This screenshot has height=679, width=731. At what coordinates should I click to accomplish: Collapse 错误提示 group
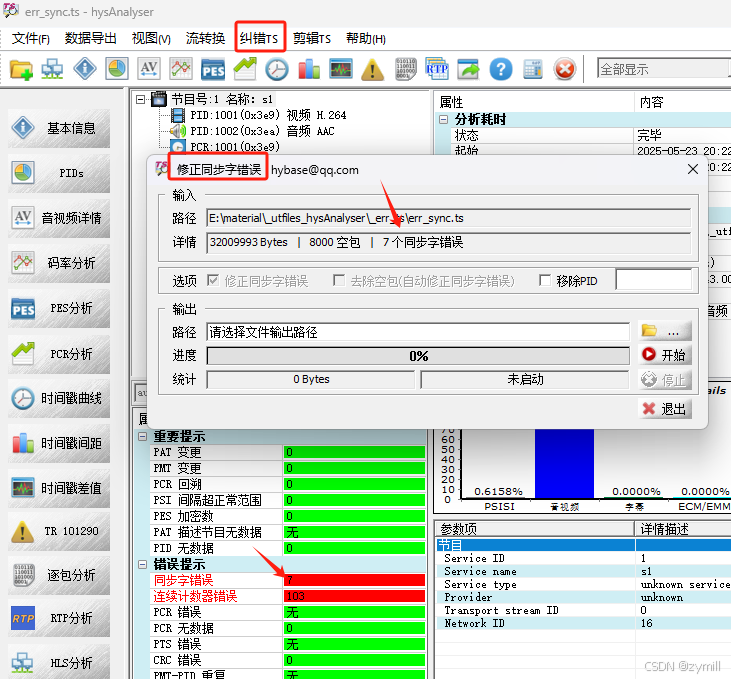(142, 565)
